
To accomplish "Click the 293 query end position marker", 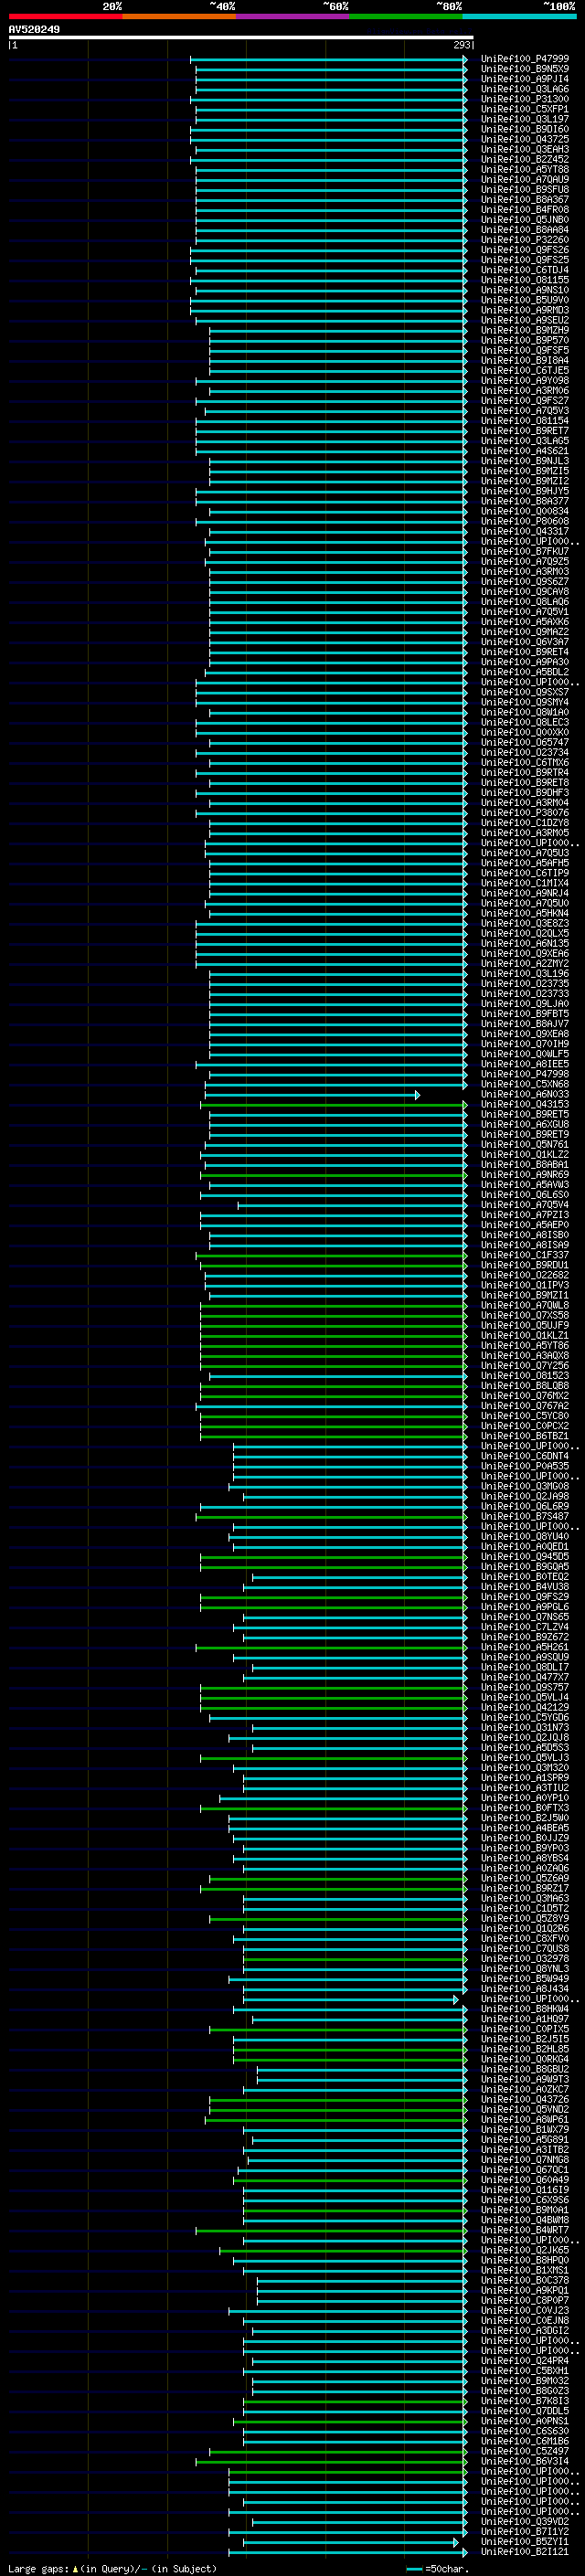I will [x=461, y=45].
